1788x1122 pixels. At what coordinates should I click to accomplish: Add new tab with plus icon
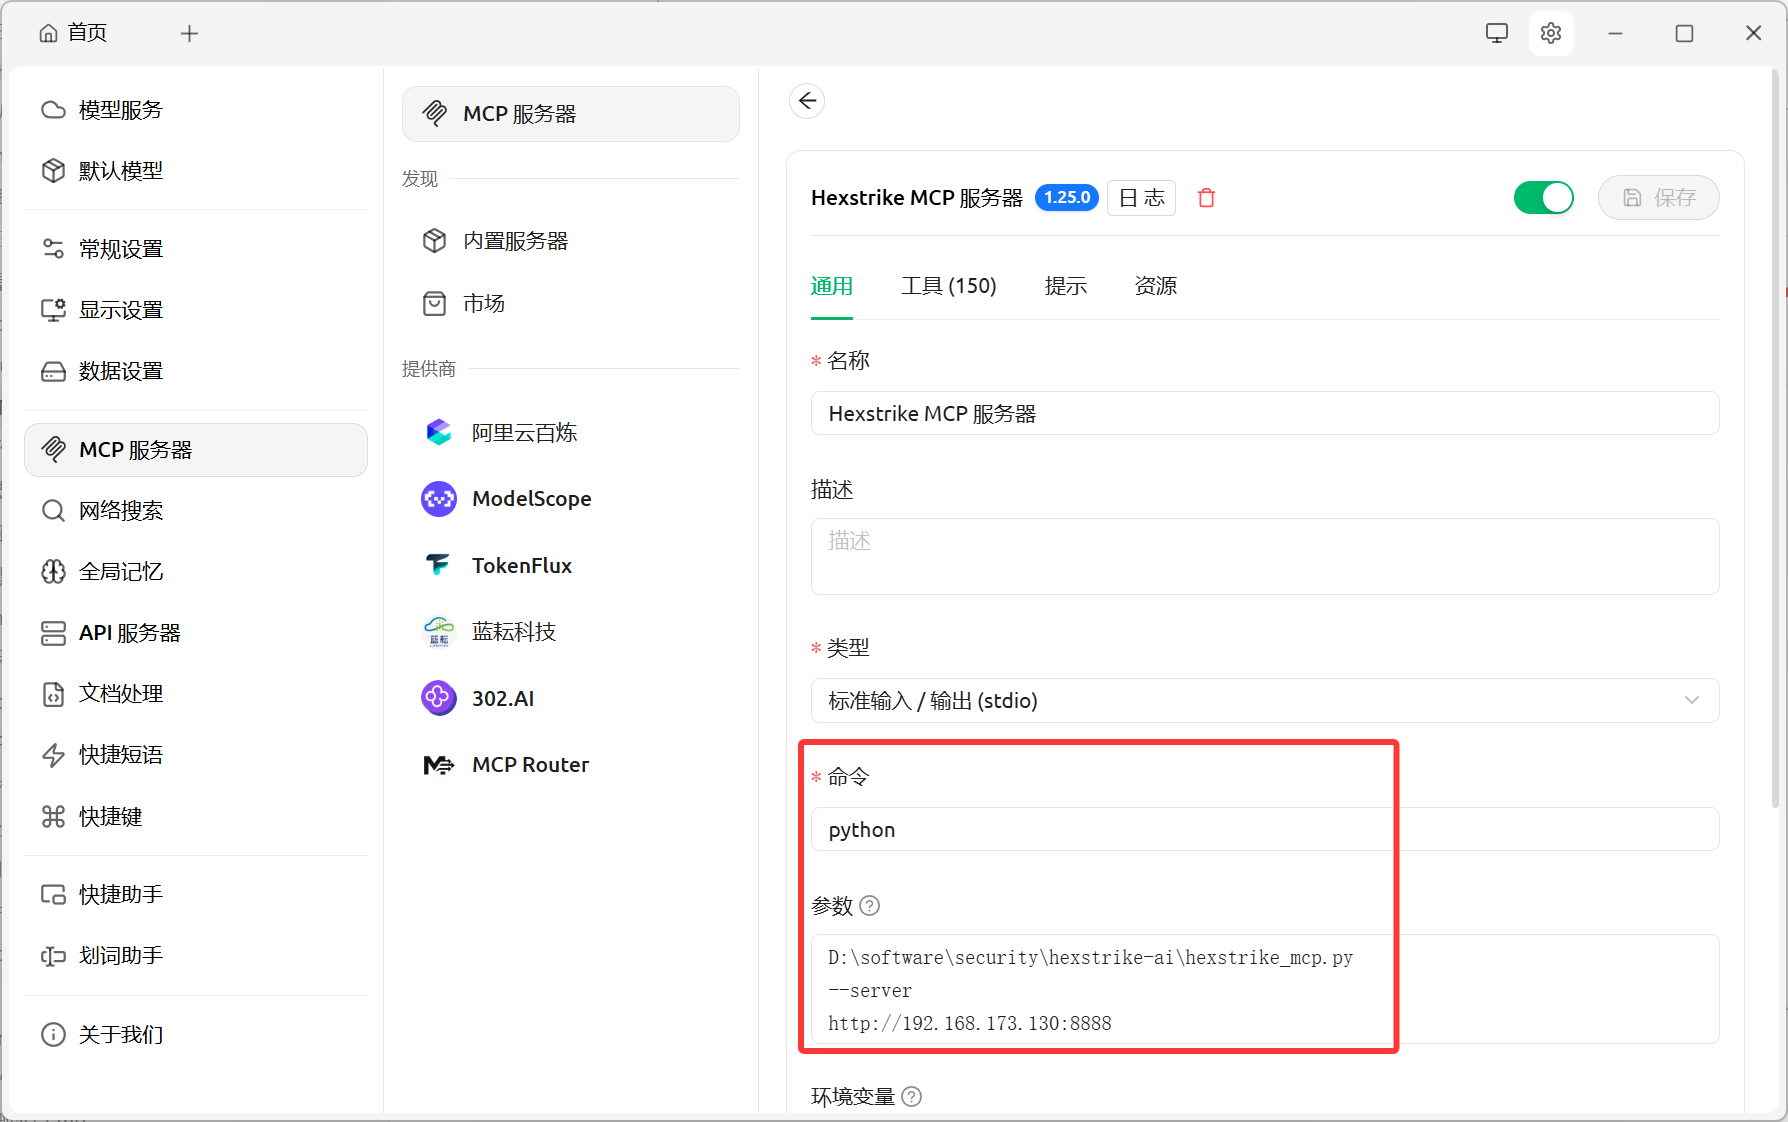tap(189, 34)
